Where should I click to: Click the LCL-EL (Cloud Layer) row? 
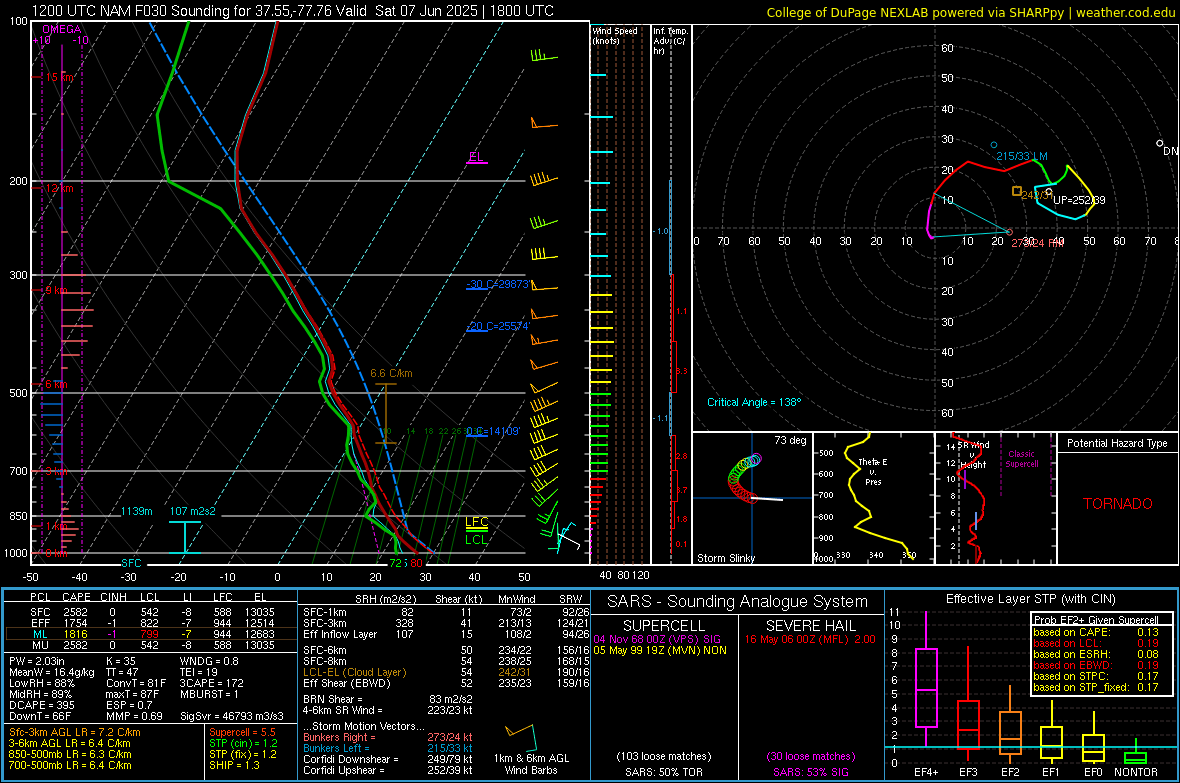446,672
